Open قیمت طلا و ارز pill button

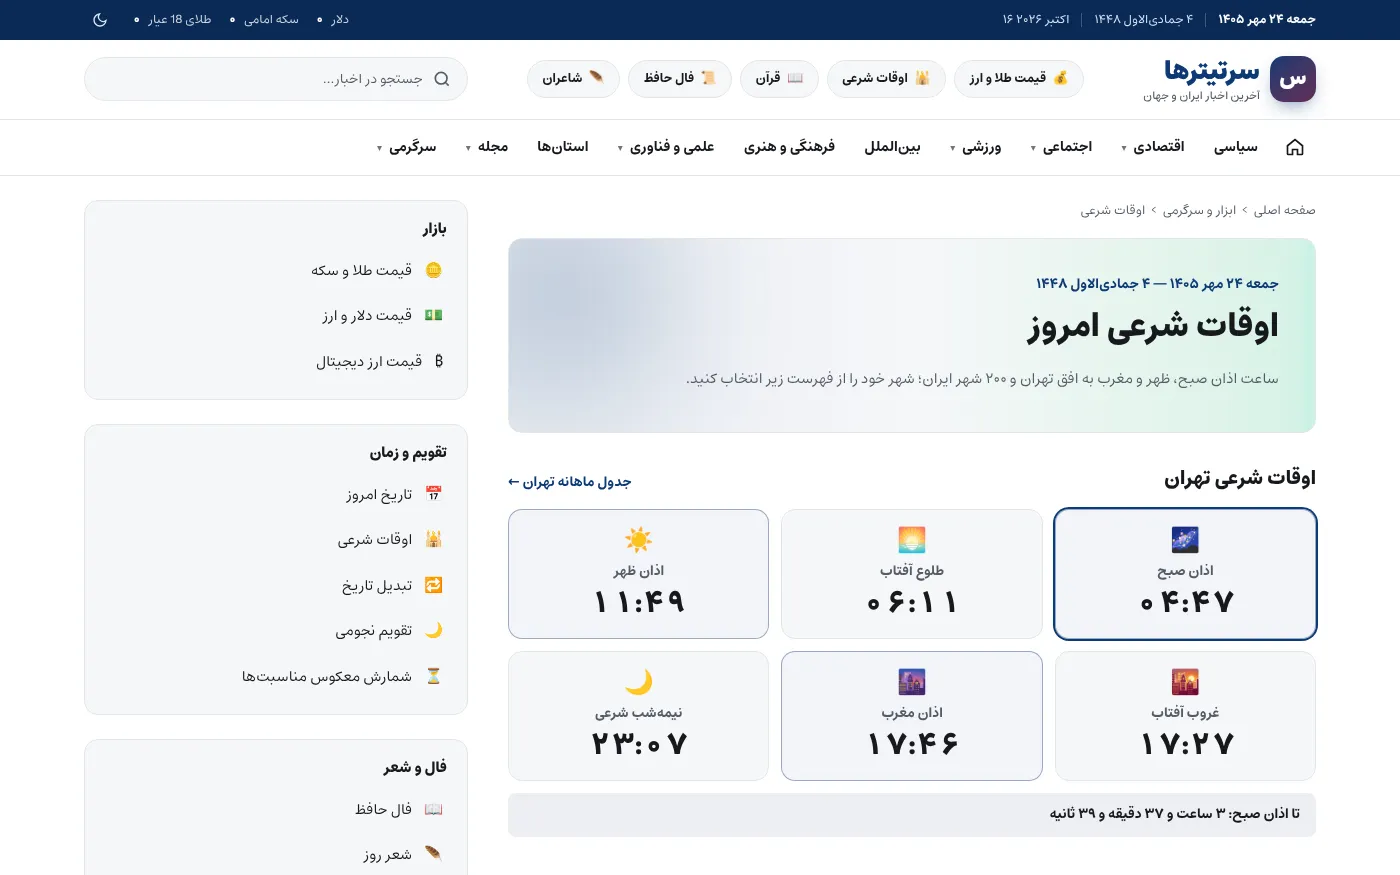1019,78
